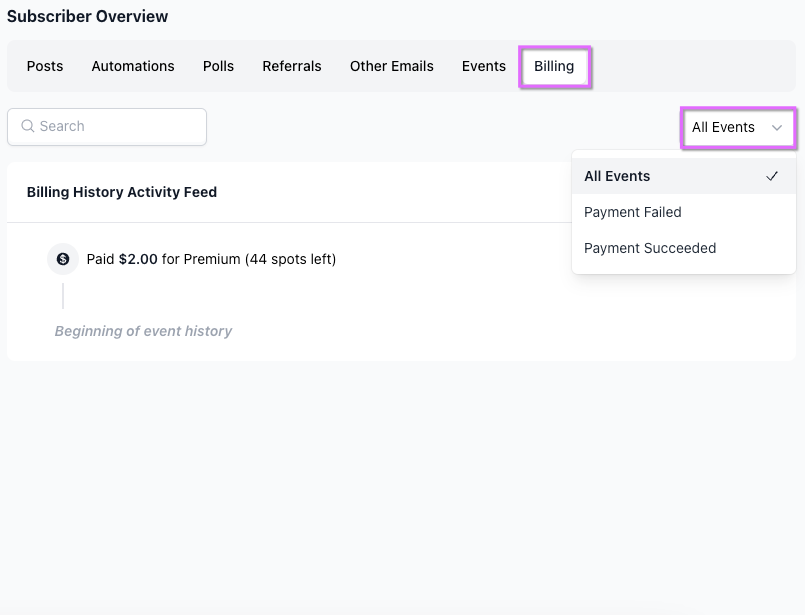Click the Beginning of event history text
This screenshot has height=615, width=805.
[143, 331]
